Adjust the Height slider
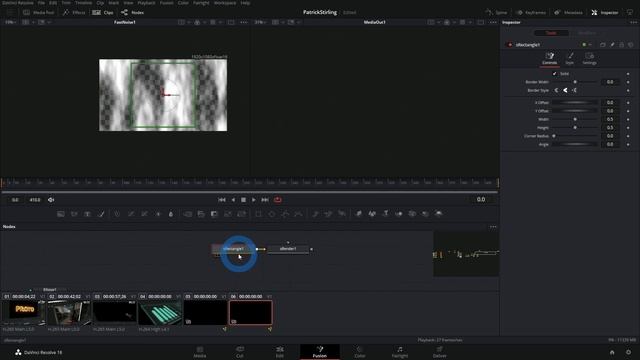The image size is (640, 360). point(575,128)
